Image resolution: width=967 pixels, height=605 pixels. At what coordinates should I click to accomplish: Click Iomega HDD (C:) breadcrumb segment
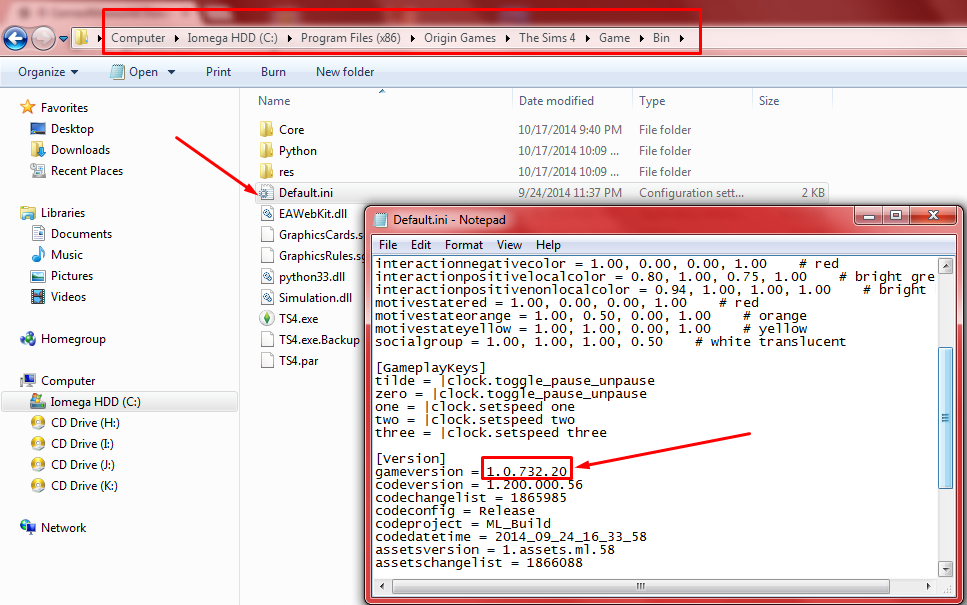232,38
